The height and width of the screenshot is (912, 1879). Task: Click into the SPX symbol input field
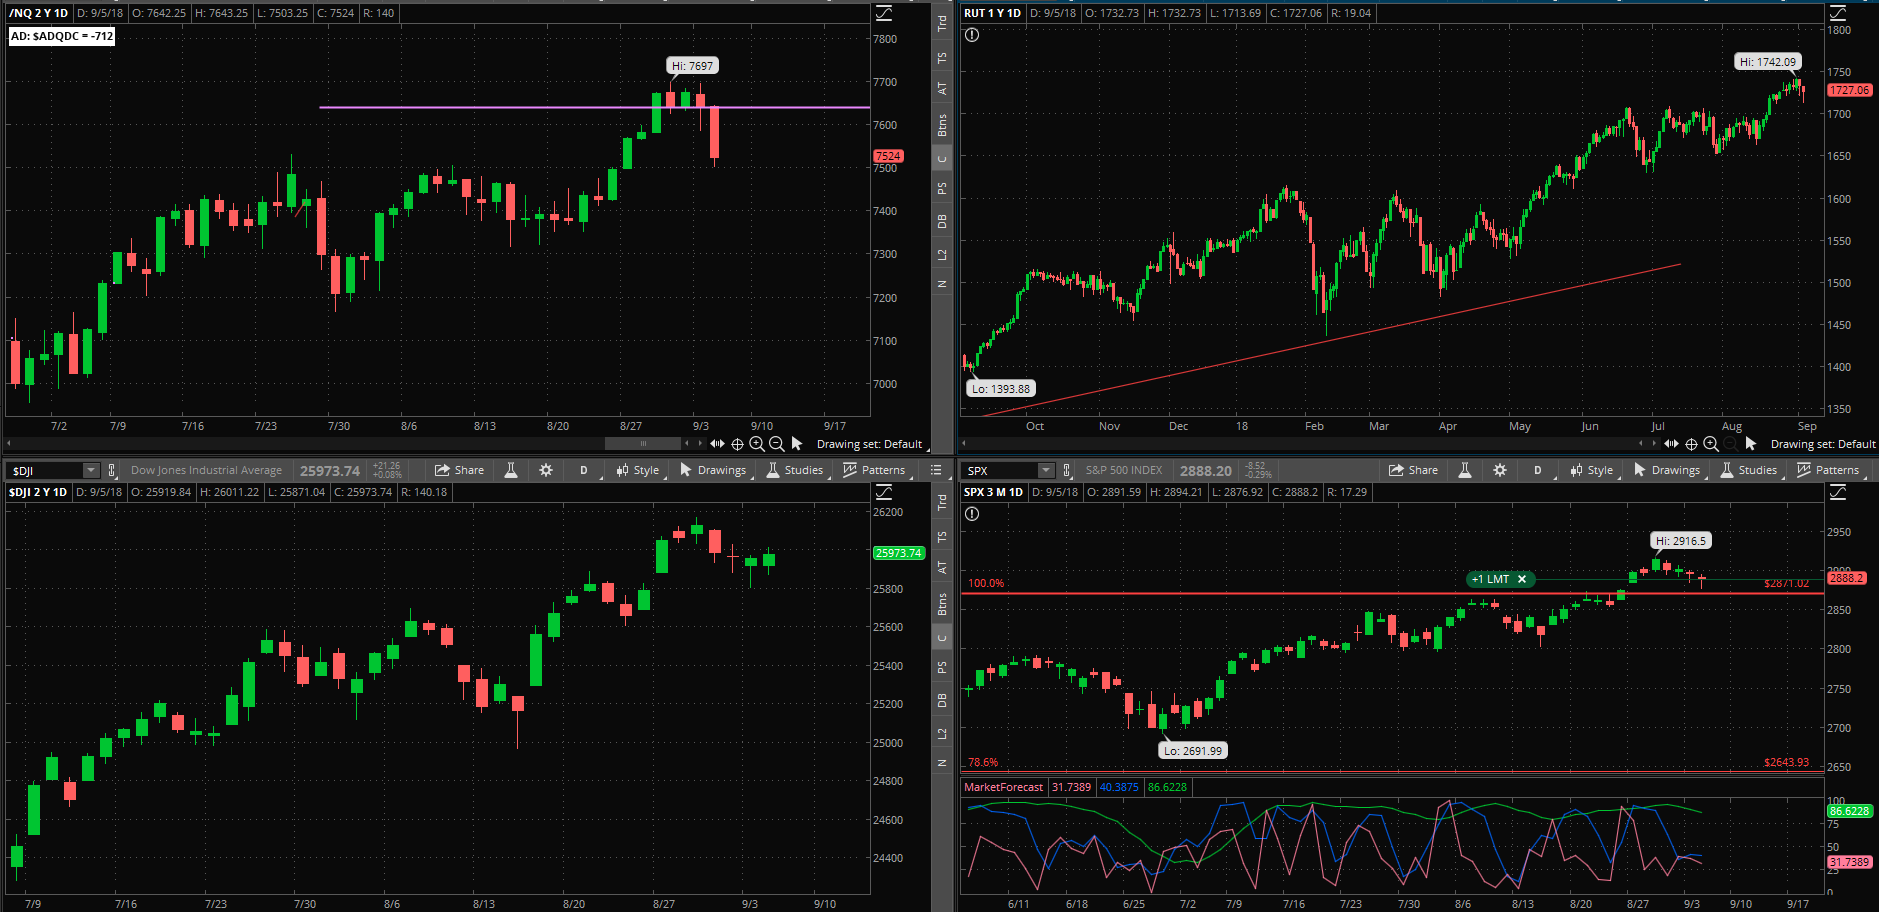coord(1000,470)
